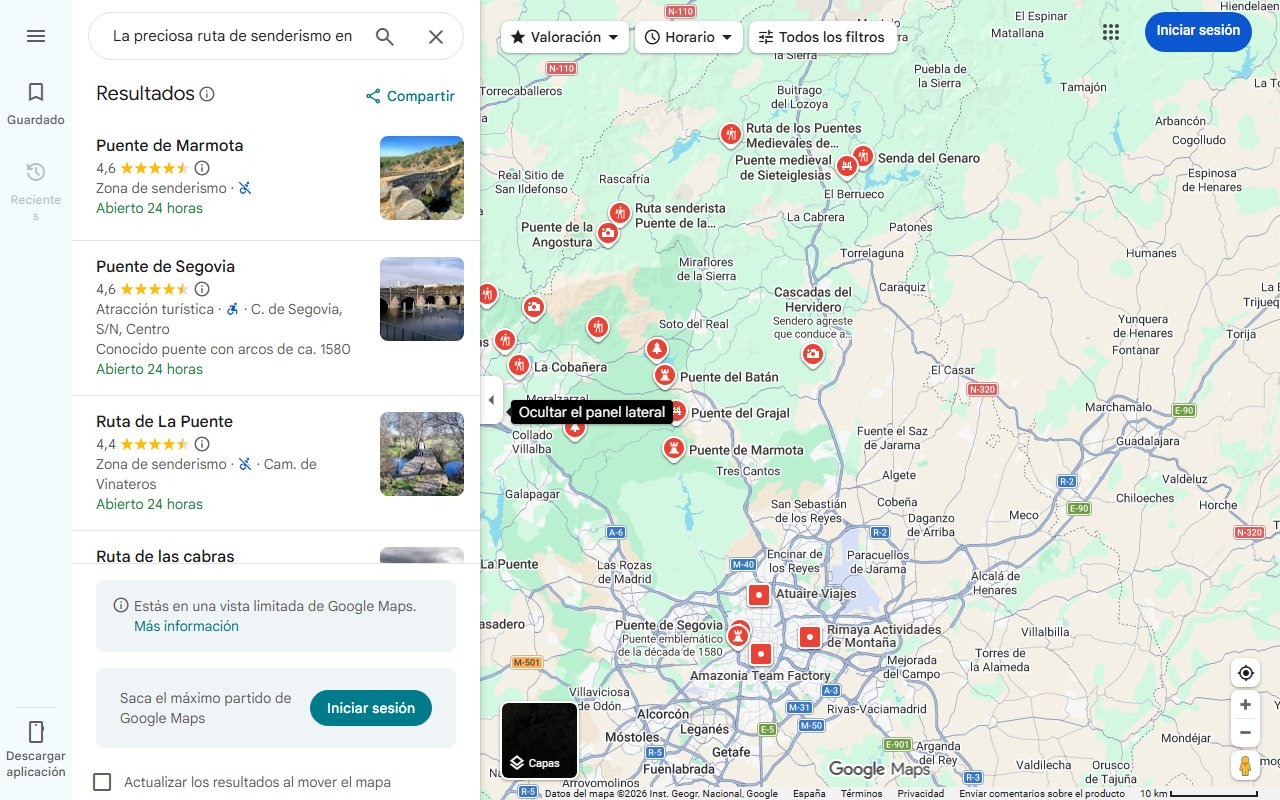The width and height of the screenshot is (1280, 800).
Task: Open the Capas map layers panel
Action: click(x=539, y=740)
